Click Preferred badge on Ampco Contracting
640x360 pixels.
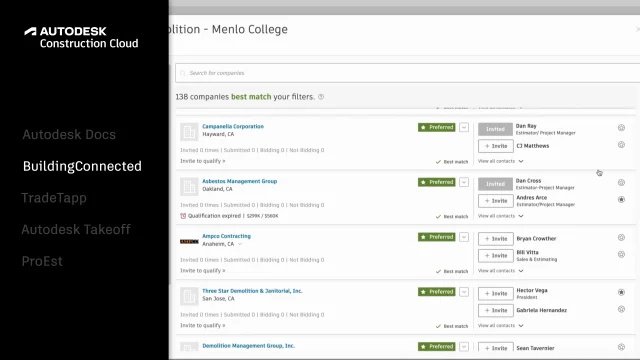tap(436, 237)
